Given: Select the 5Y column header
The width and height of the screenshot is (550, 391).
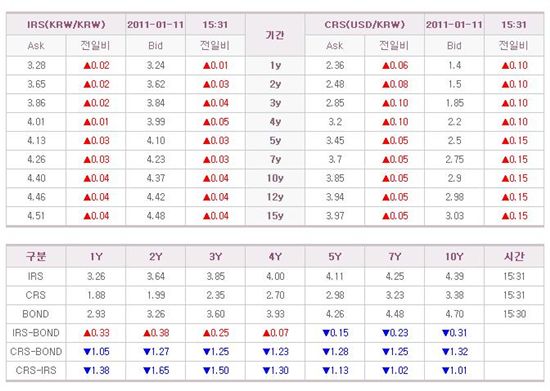Looking at the screenshot, I should pos(335,257).
